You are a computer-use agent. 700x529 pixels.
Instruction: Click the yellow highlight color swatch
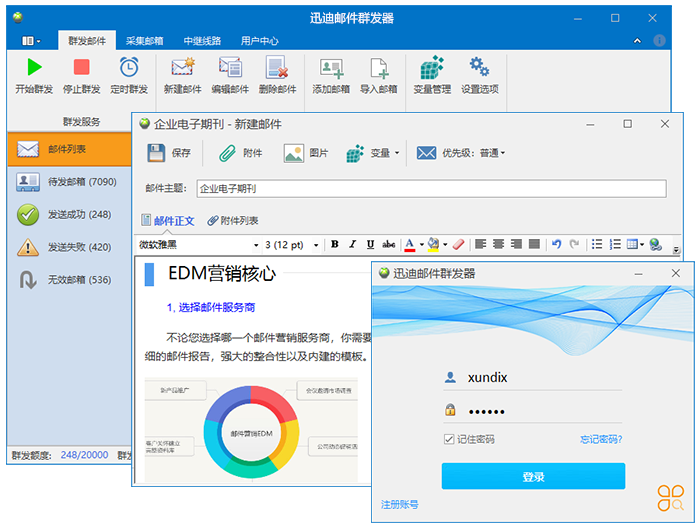(433, 245)
